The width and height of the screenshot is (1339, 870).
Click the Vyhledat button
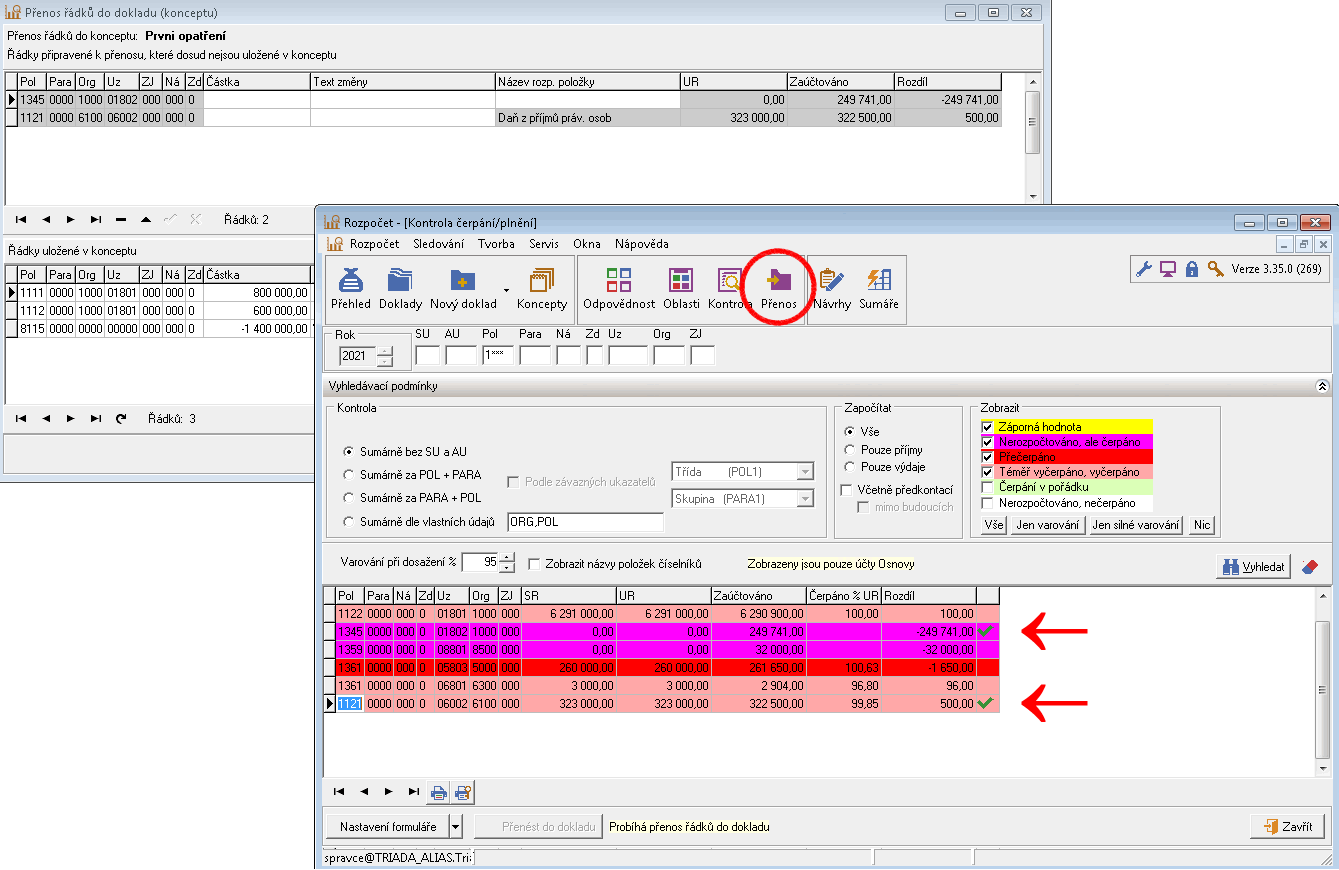click(1253, 566)
